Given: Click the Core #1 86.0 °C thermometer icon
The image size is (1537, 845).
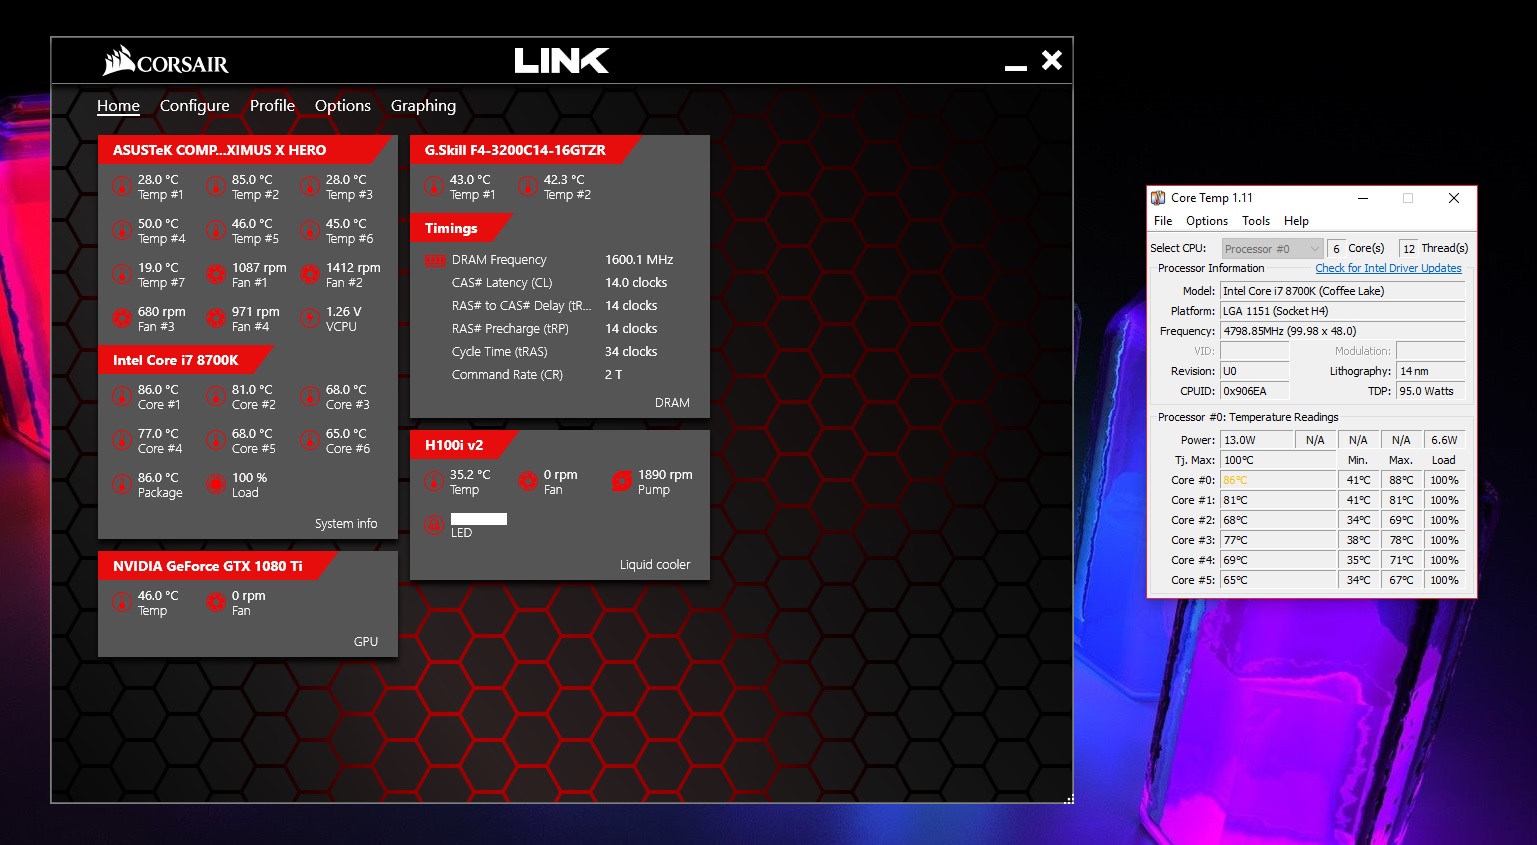Looking at the screenshot, I should (122, 397).
